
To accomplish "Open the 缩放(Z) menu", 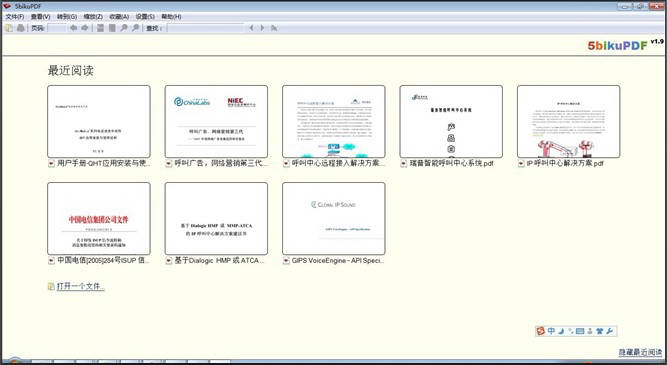I will coord(93,17).
